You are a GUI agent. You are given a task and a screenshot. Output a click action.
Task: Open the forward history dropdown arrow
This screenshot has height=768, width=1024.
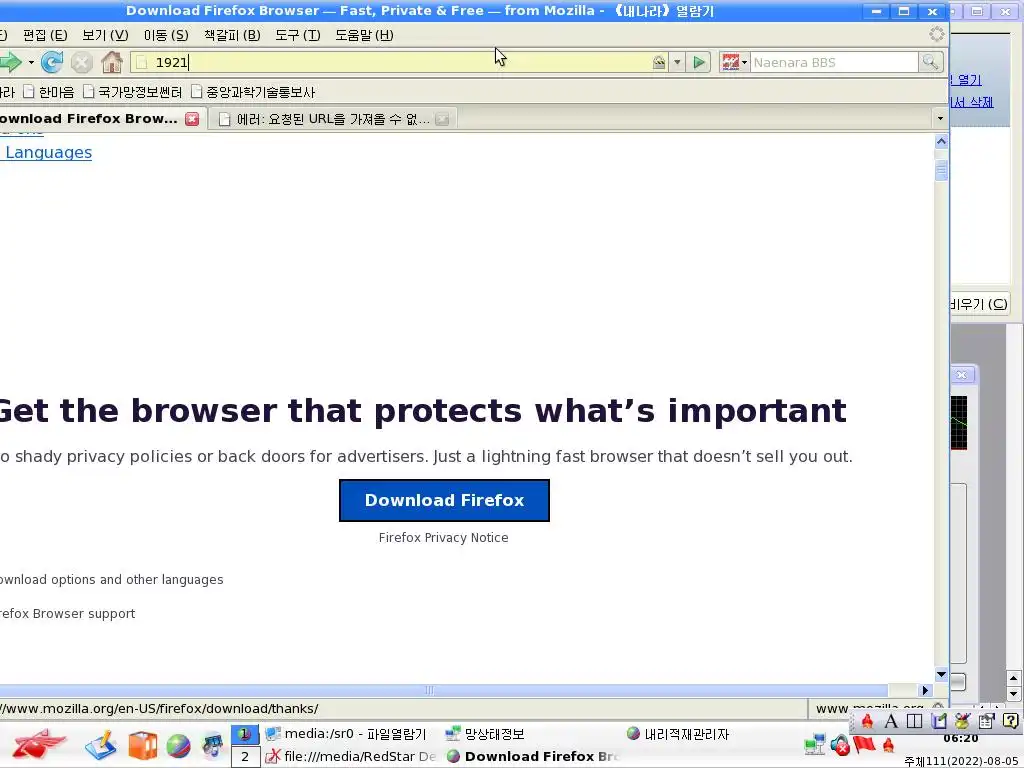(x=31, y=63)
